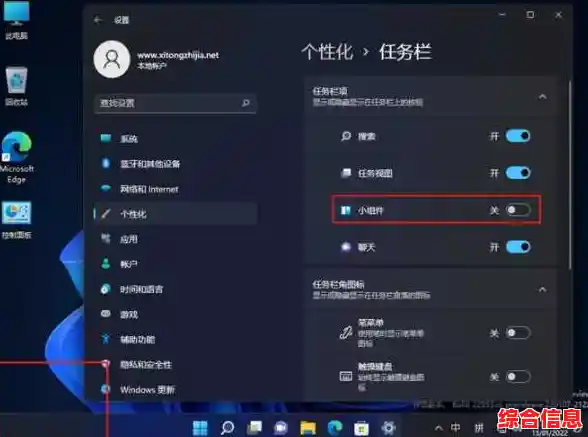Open taskbar Search magnifier
Screen dimensions: 588x437
coord(227,428)
